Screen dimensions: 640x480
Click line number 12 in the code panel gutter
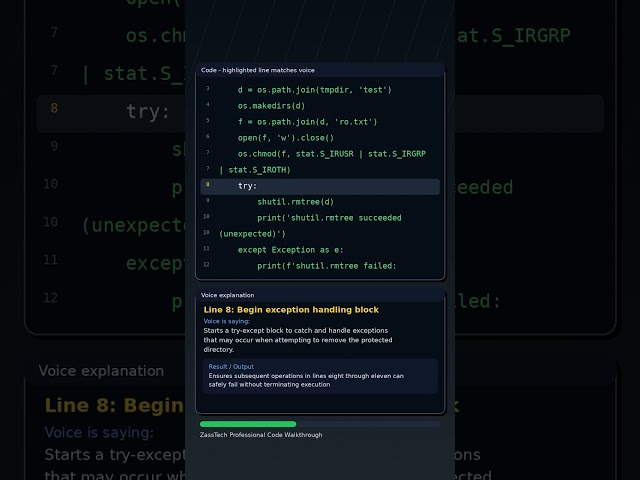(206, 264)
